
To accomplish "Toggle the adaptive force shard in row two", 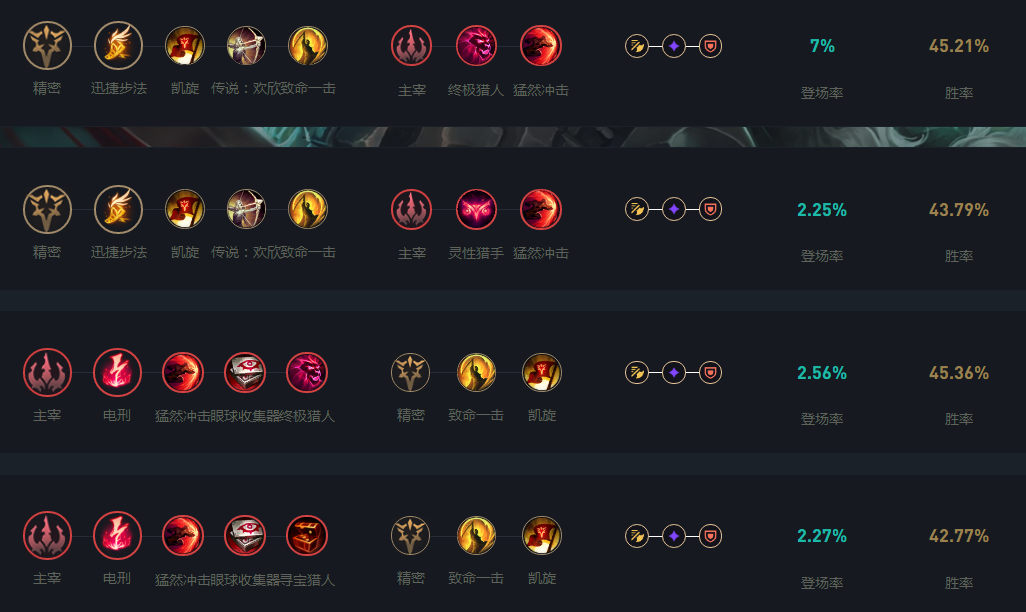I will 674,208.
